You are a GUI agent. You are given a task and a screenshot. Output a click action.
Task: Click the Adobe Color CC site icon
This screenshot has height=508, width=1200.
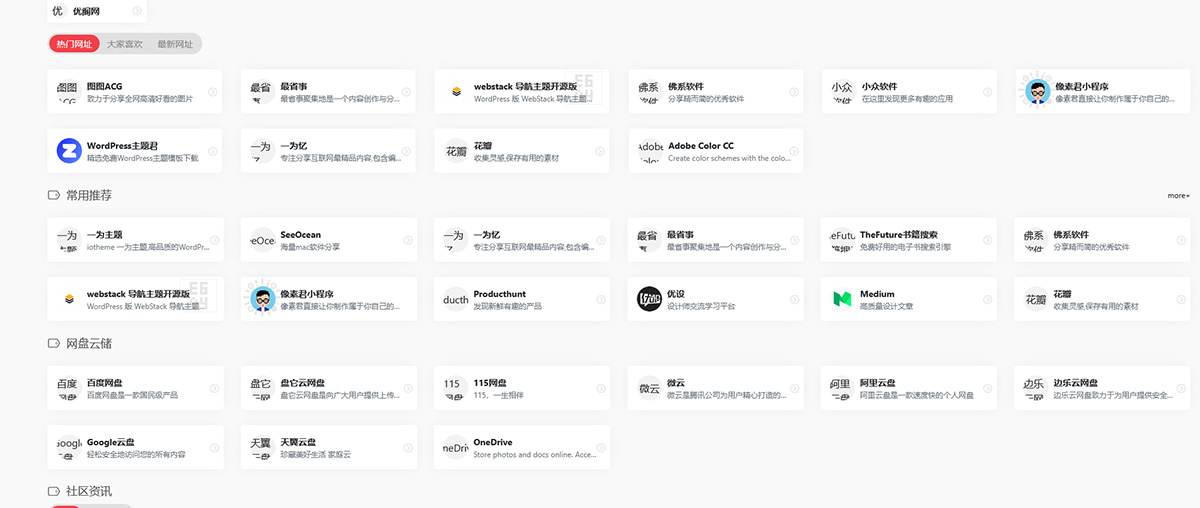[649, 151]
